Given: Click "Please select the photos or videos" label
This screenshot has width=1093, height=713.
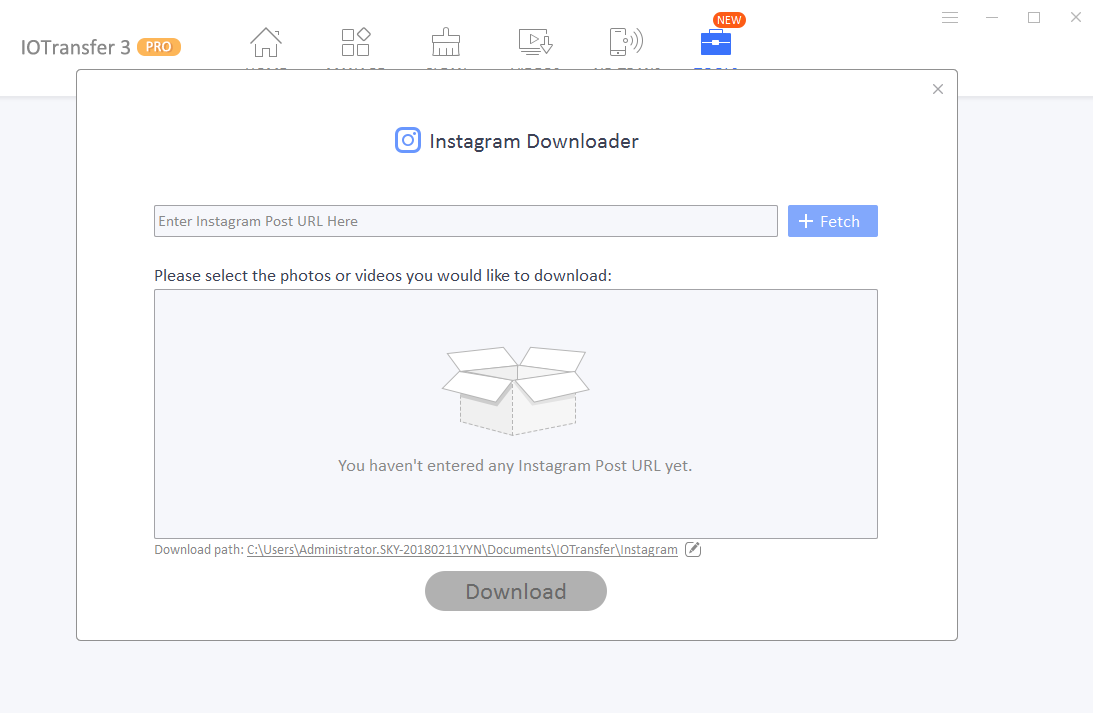Looking at the screenshot, I should [x=383, y=275].
